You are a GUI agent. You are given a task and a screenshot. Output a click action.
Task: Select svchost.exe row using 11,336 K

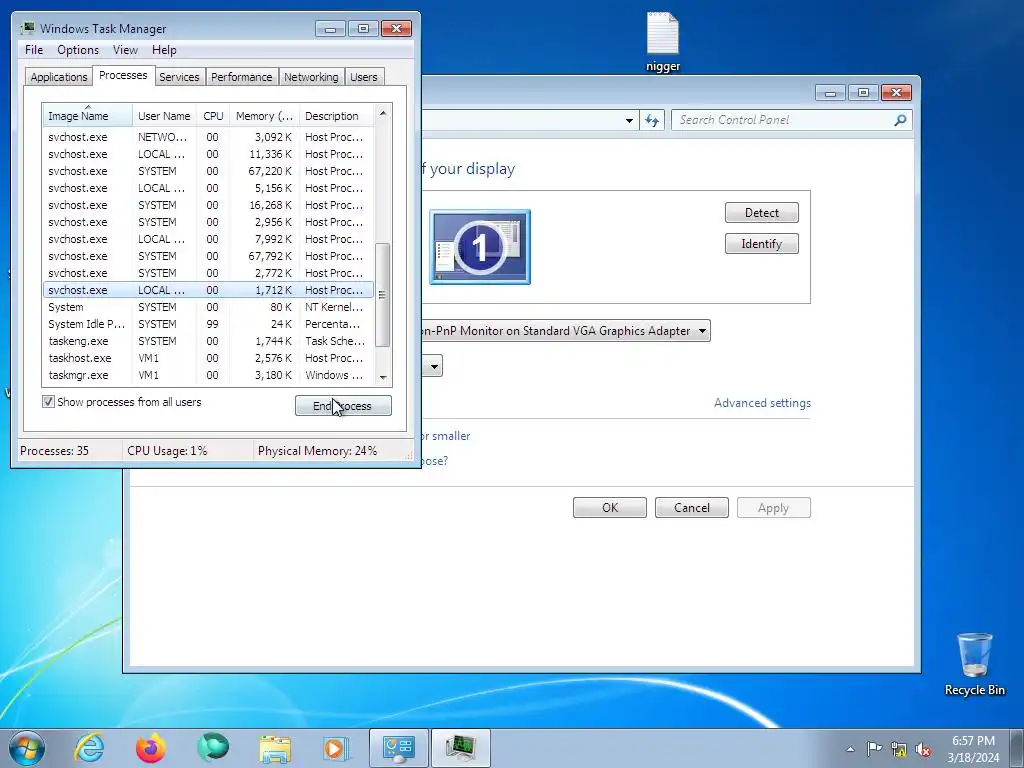(x=208, y=154)
